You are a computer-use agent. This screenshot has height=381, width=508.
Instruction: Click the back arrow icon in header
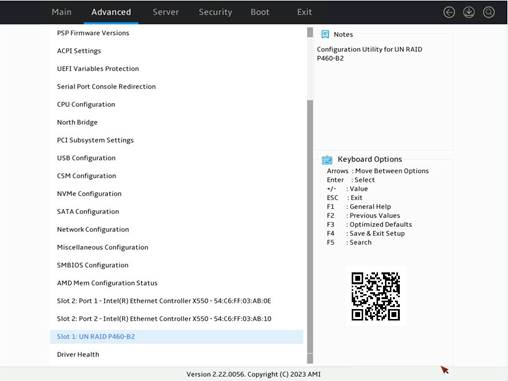(449, 12)
